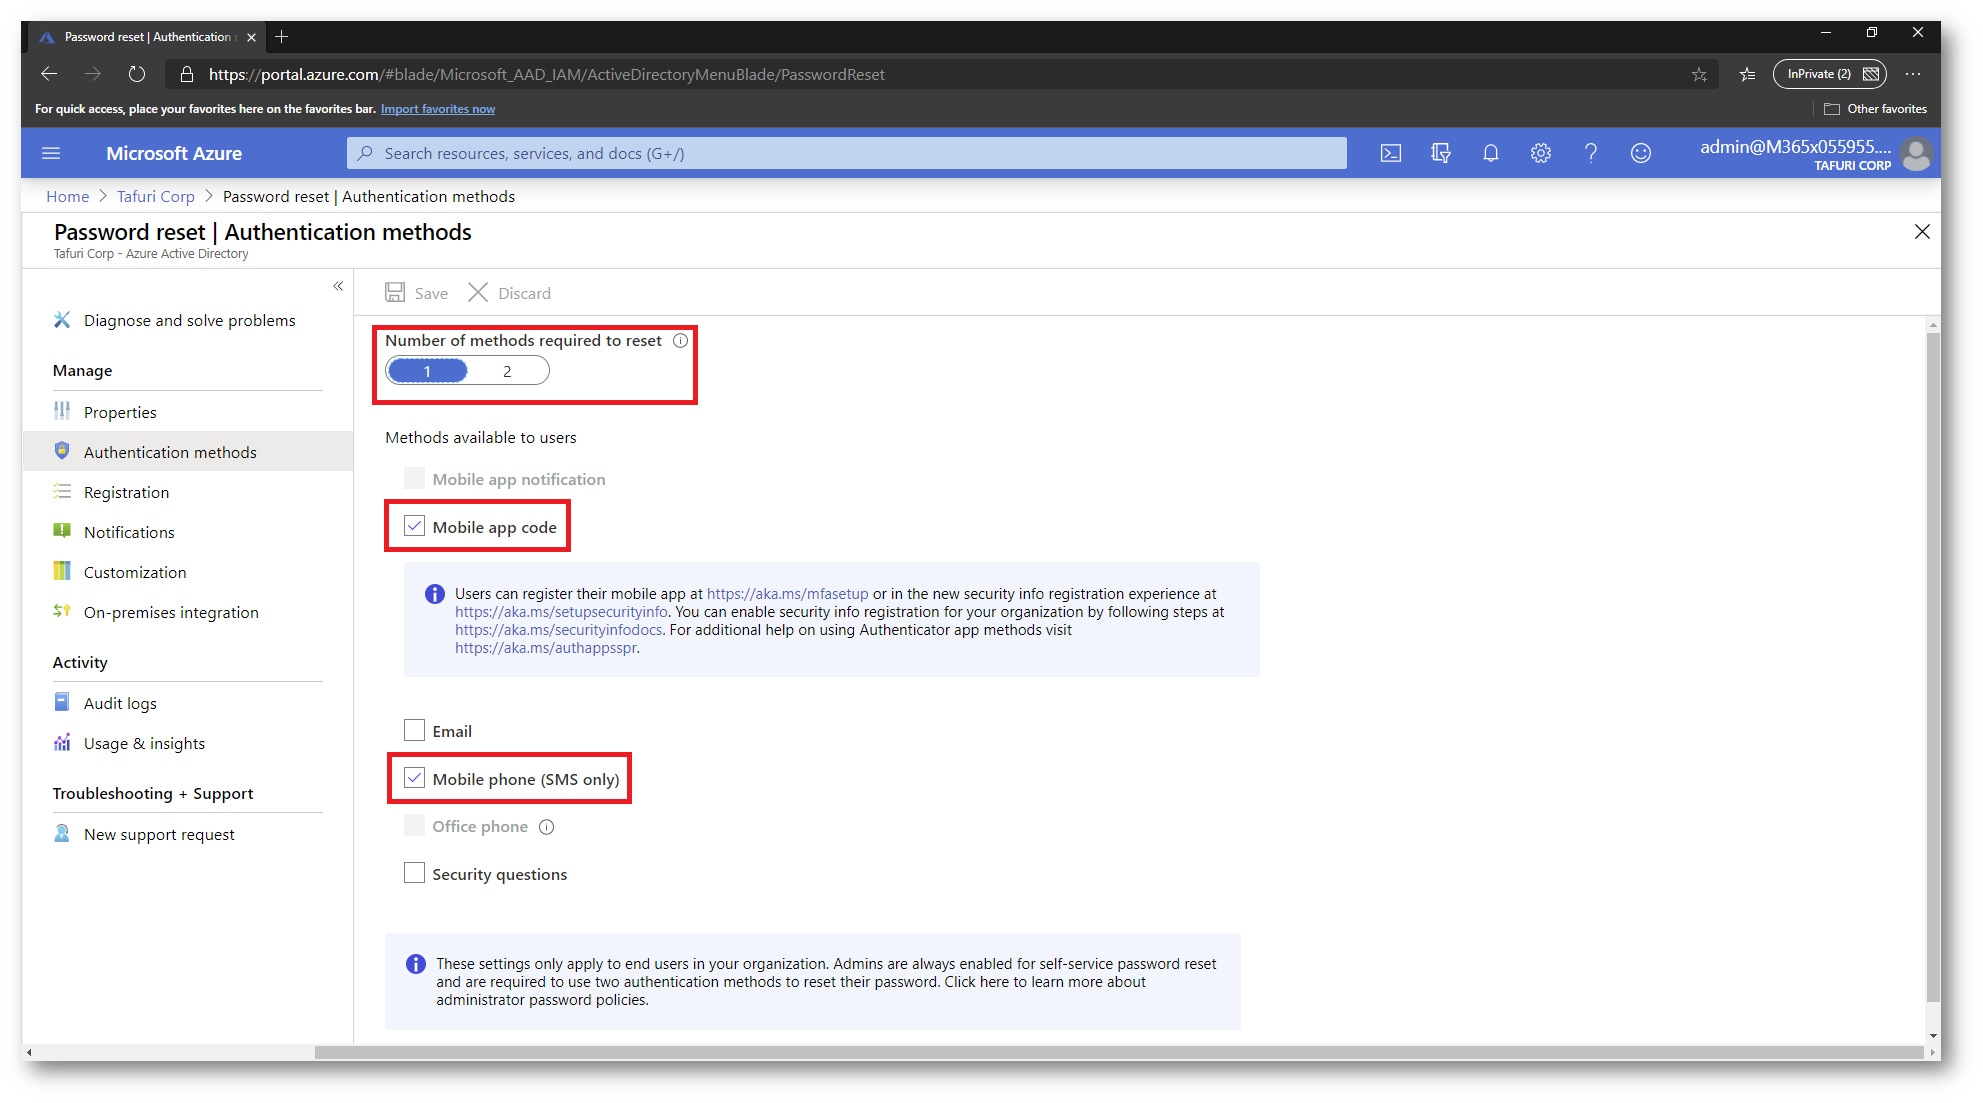Enable the Email checkbox
This screenshot has width=1983, height=1103.
[414, 730]
